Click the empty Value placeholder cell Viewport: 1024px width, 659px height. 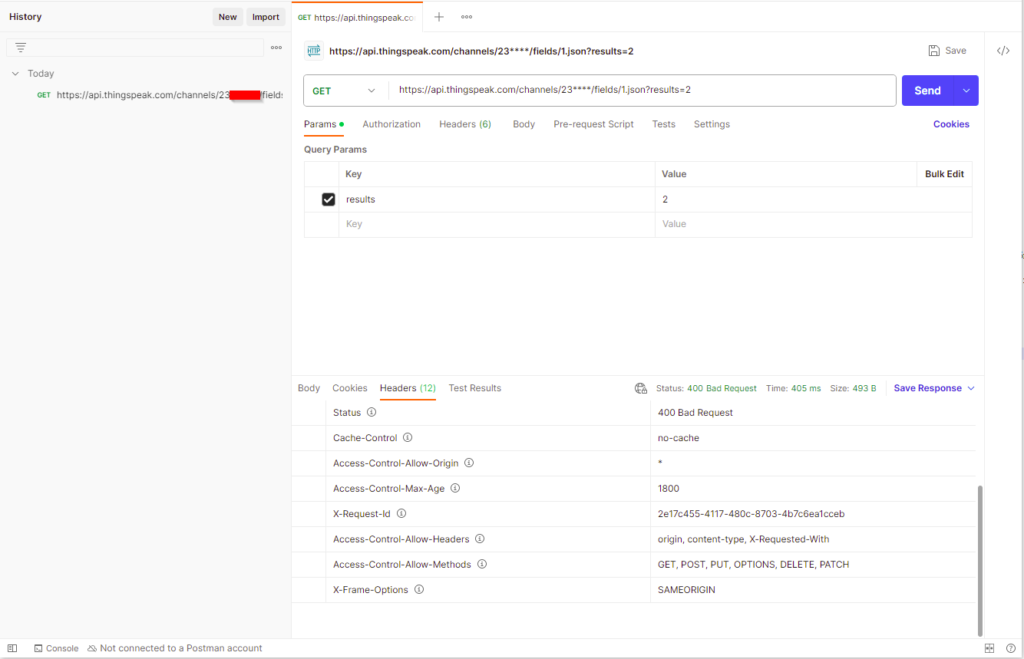[813, 224]
